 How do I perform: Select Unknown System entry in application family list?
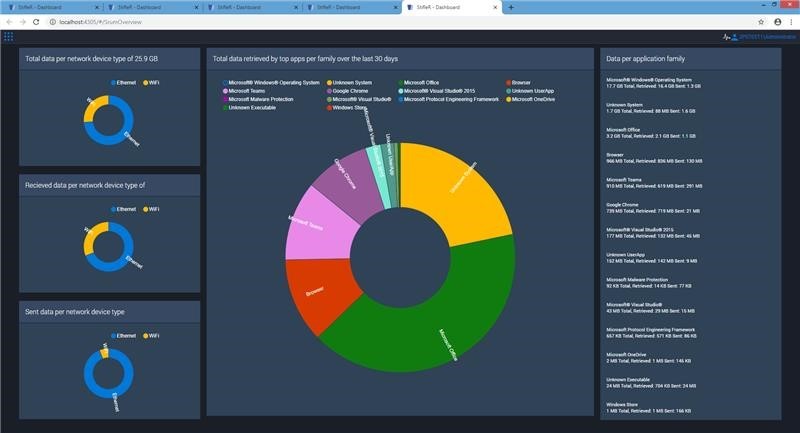point(651,108)
